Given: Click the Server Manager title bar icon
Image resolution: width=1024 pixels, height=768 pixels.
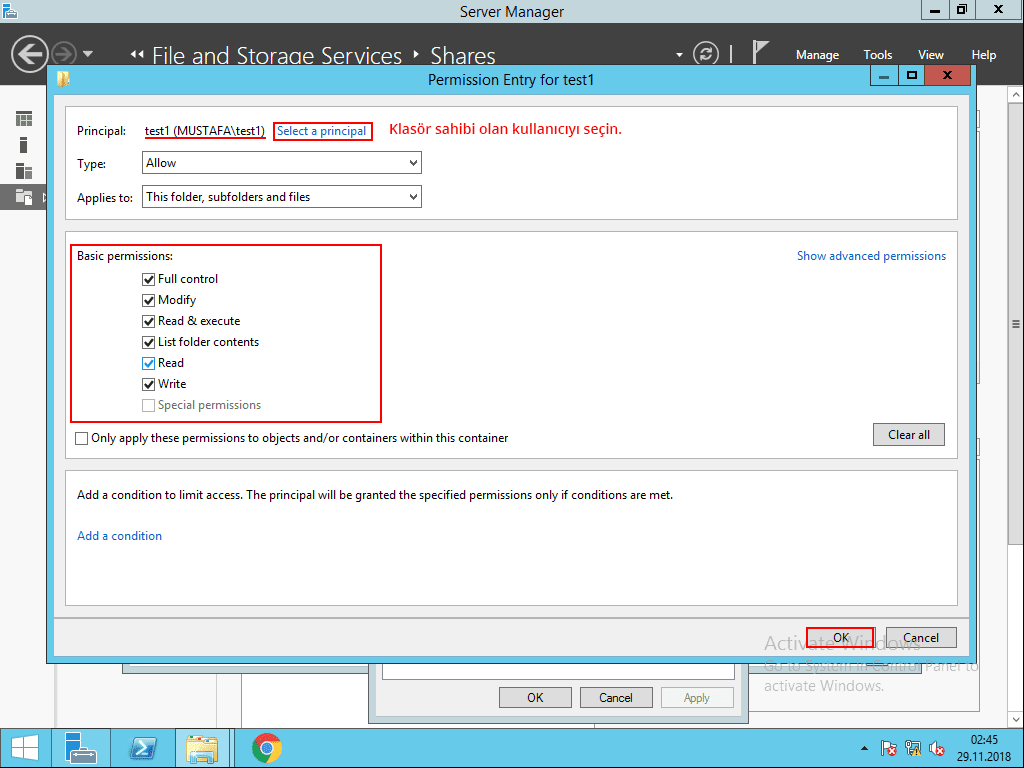Looking at the screenshot, I should coord(10,10).
